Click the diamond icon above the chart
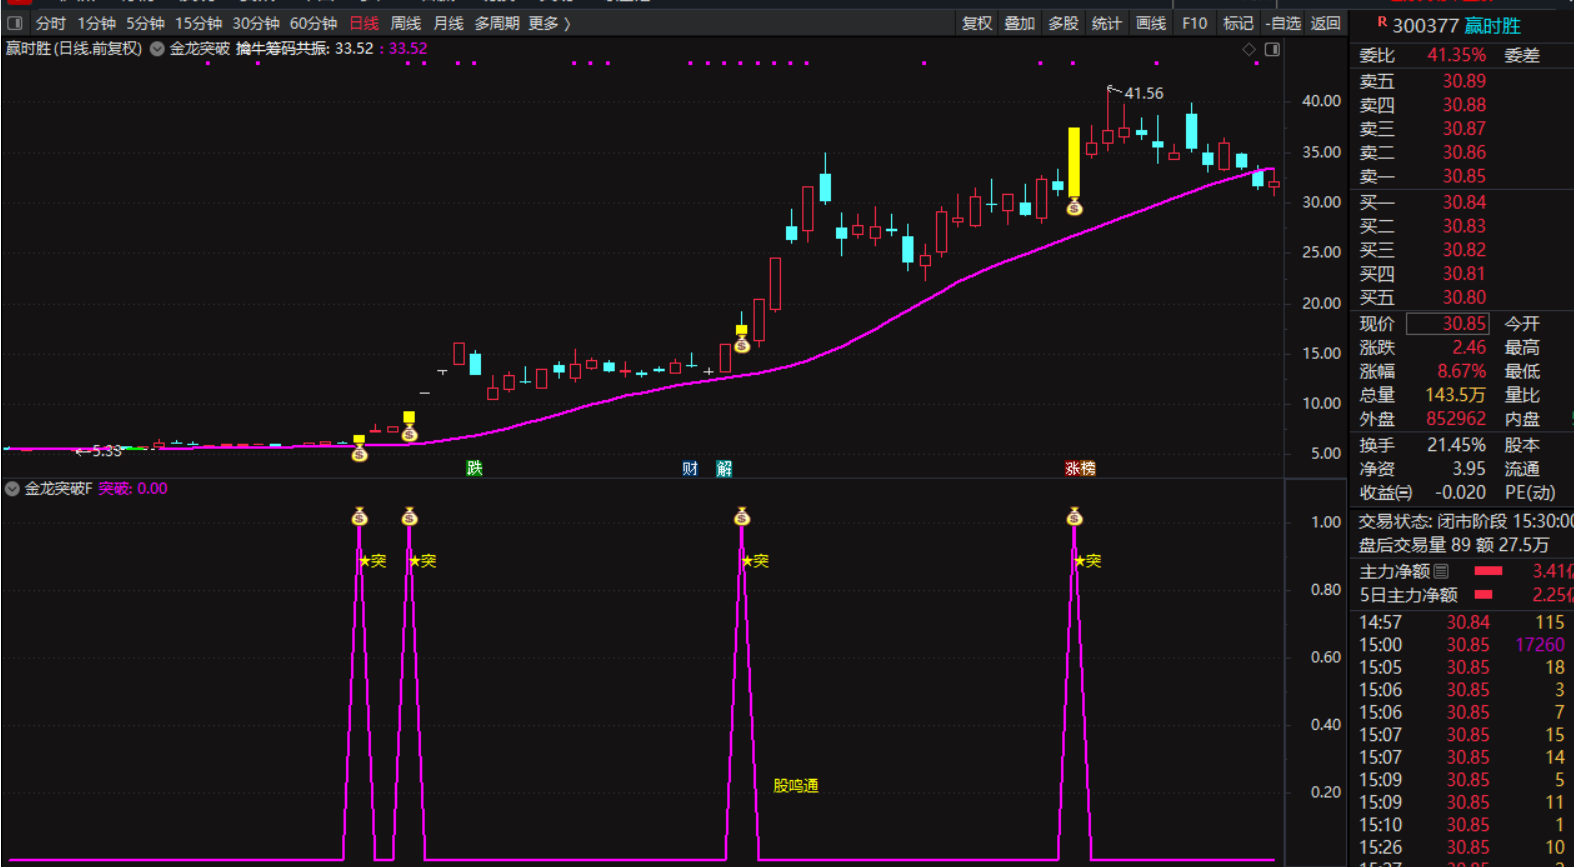Screen dimensions: 1574x867 click(1249, 49)
